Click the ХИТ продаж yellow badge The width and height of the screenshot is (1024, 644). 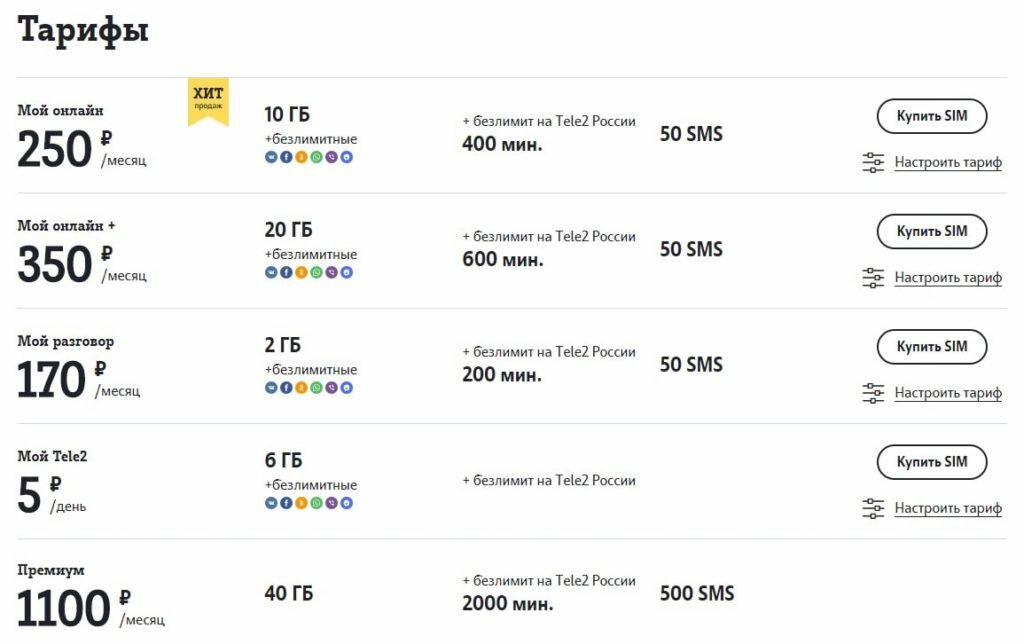[x=208, y=100]
